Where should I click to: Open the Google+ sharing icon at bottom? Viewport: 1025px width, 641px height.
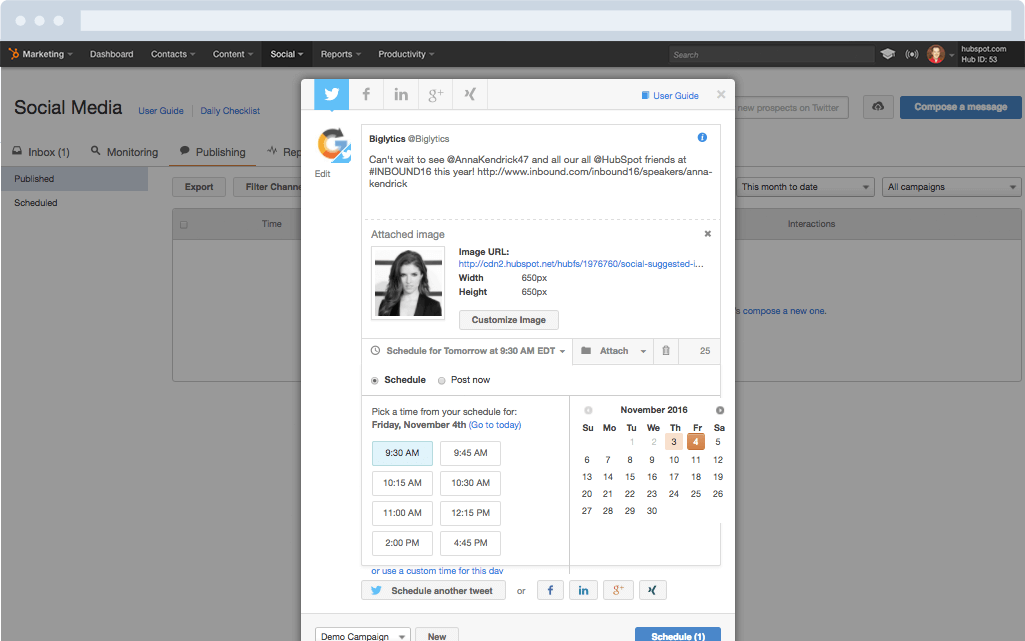tap(618, 590)
